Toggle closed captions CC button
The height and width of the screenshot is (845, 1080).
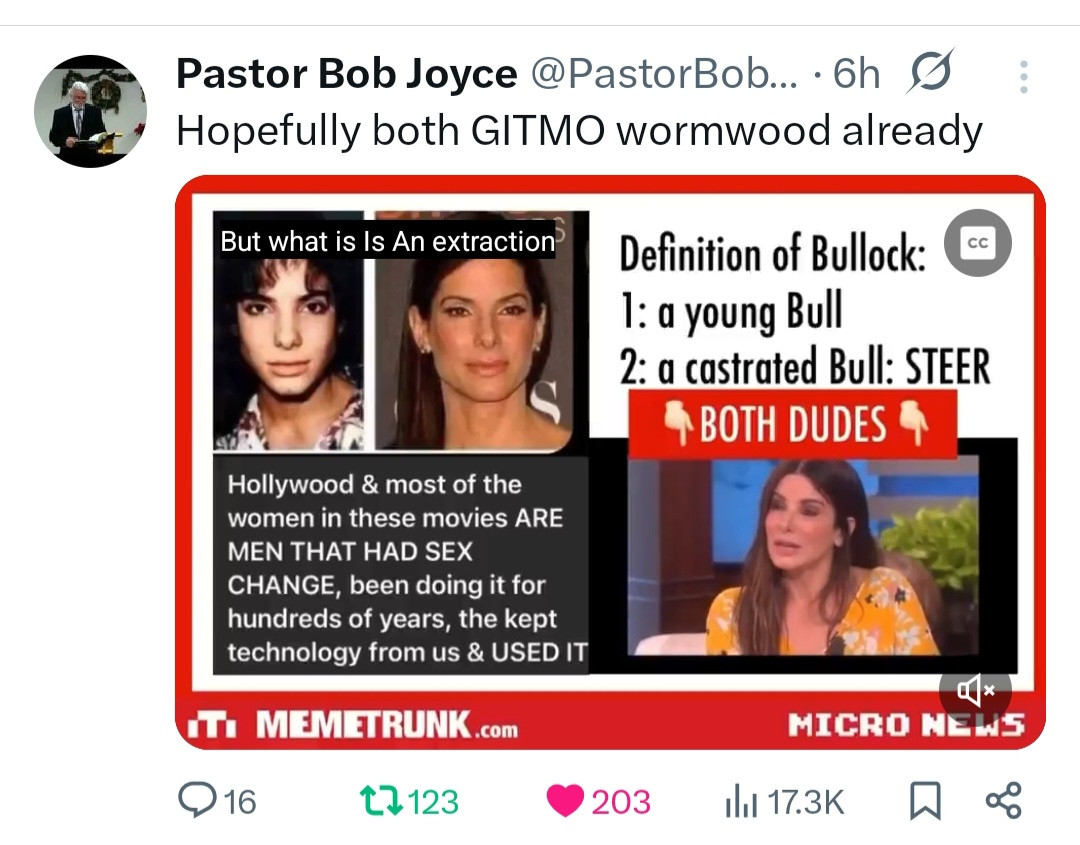pos(977,243)
